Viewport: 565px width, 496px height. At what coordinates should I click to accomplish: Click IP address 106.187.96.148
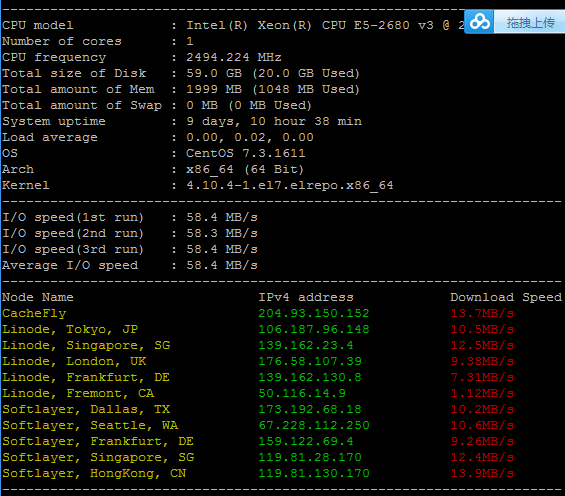314,329
